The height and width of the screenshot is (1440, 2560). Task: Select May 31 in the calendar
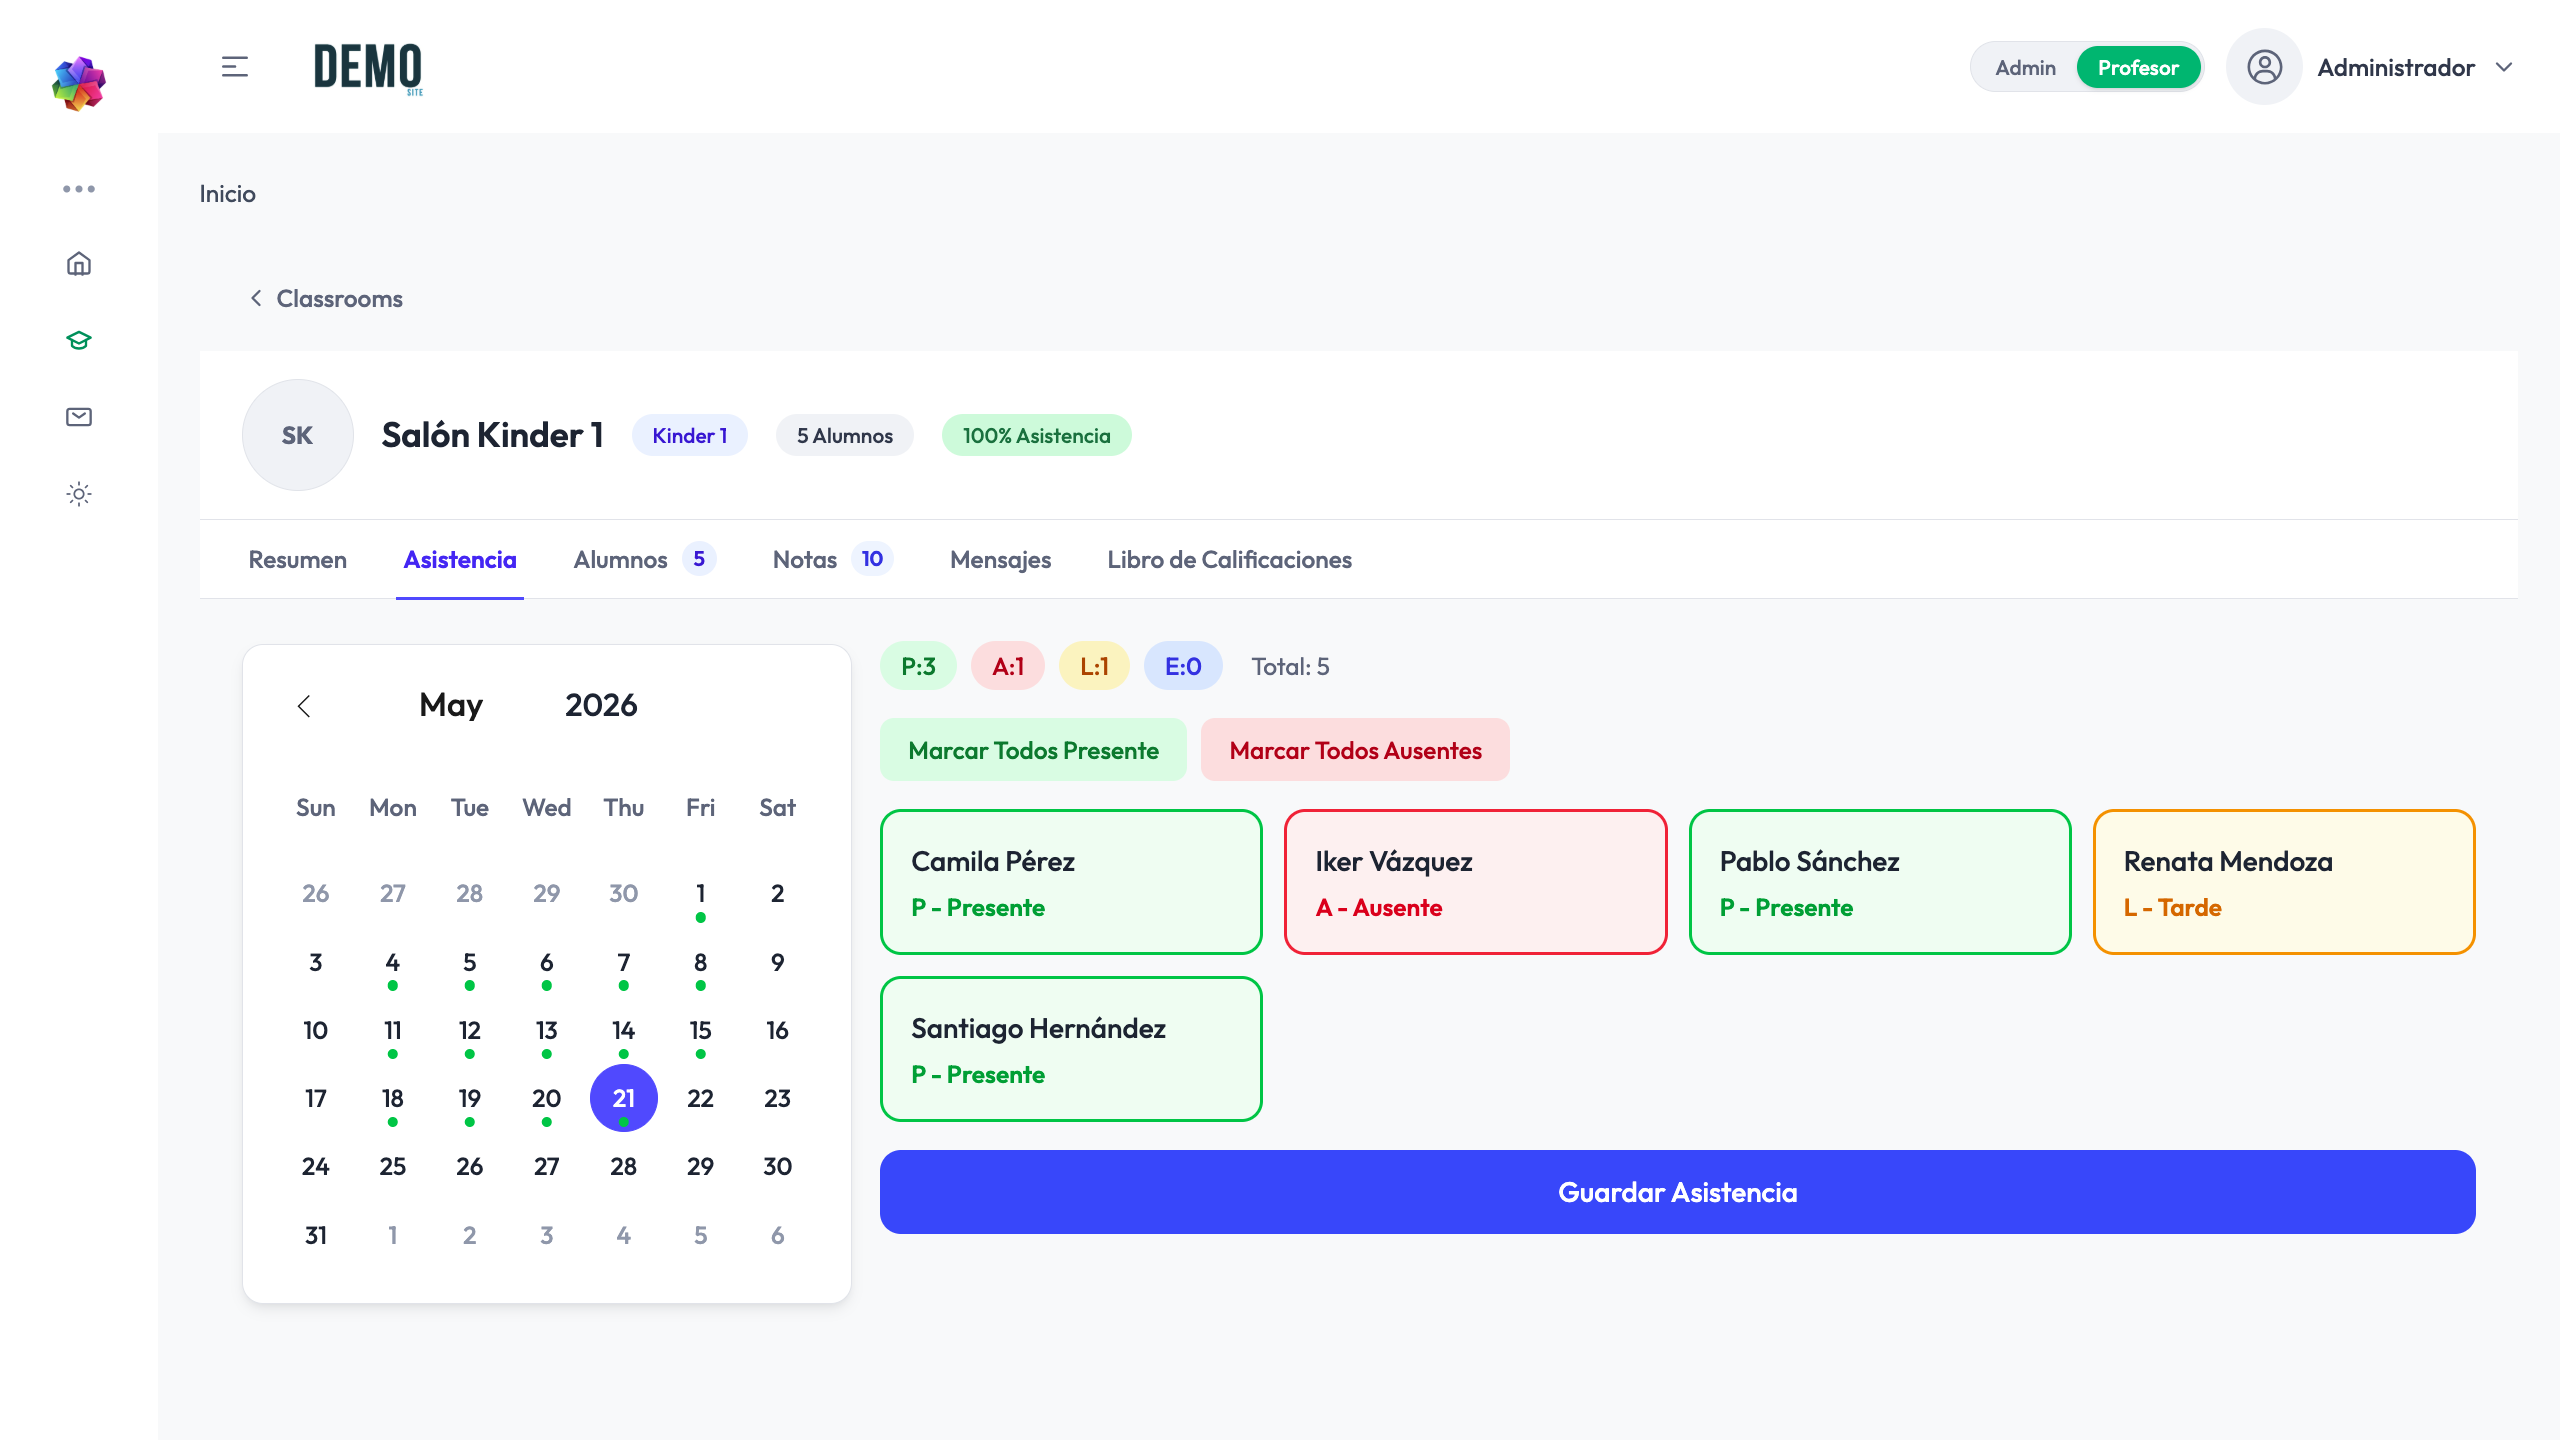tap(315, 1236)
